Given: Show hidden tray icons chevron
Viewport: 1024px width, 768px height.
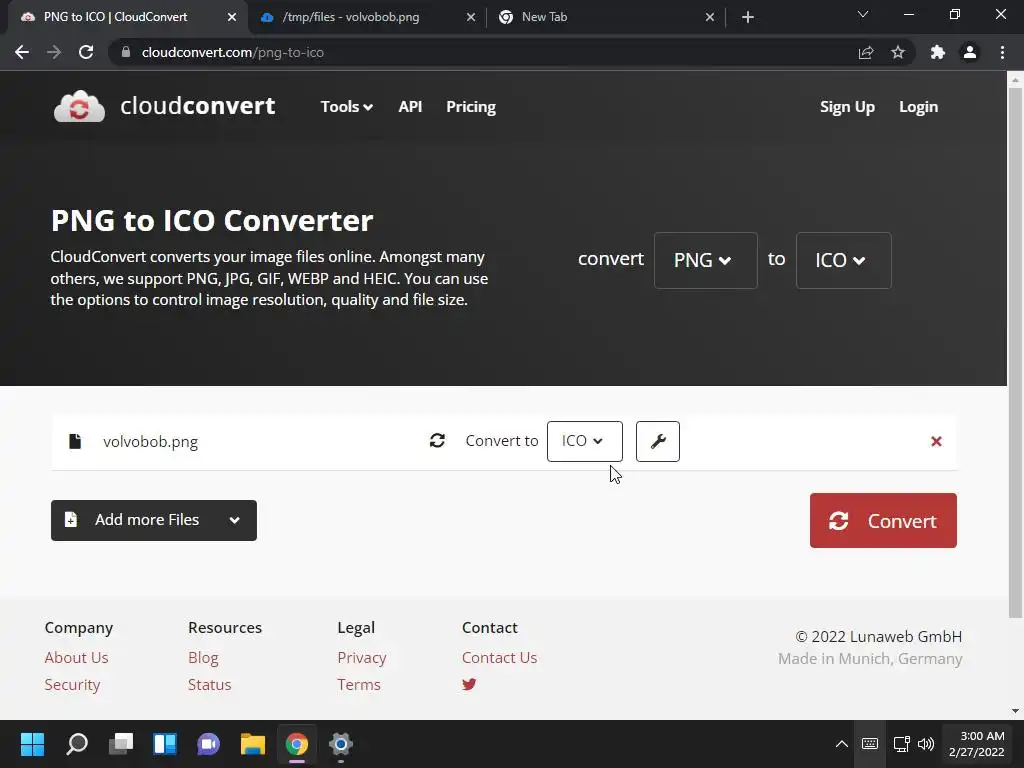Looking at the screenshot, I should pos(842,744).
